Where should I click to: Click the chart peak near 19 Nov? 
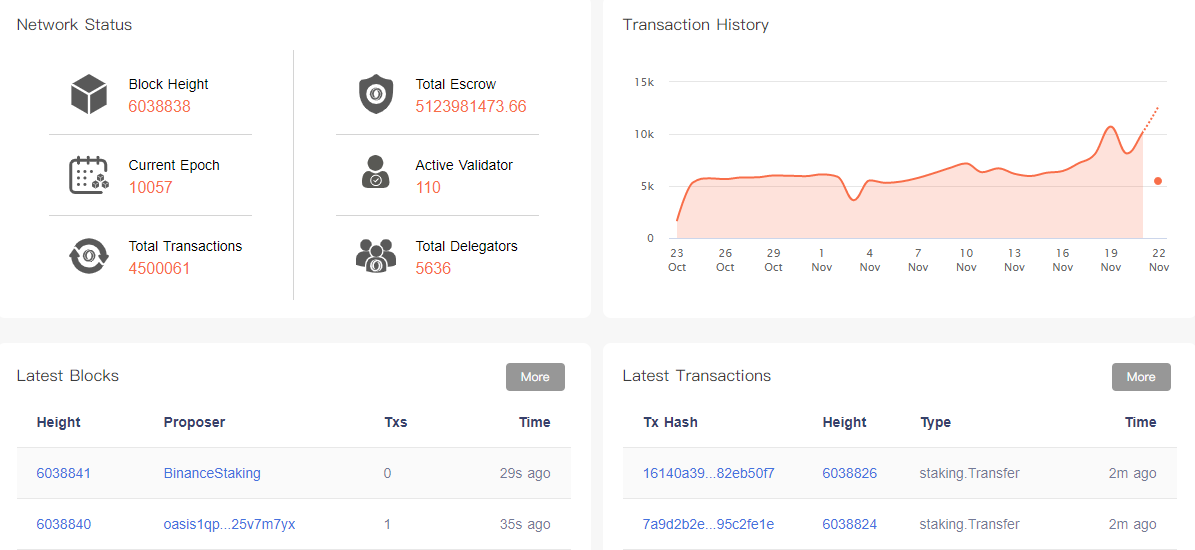click(x=1111, y=126)
